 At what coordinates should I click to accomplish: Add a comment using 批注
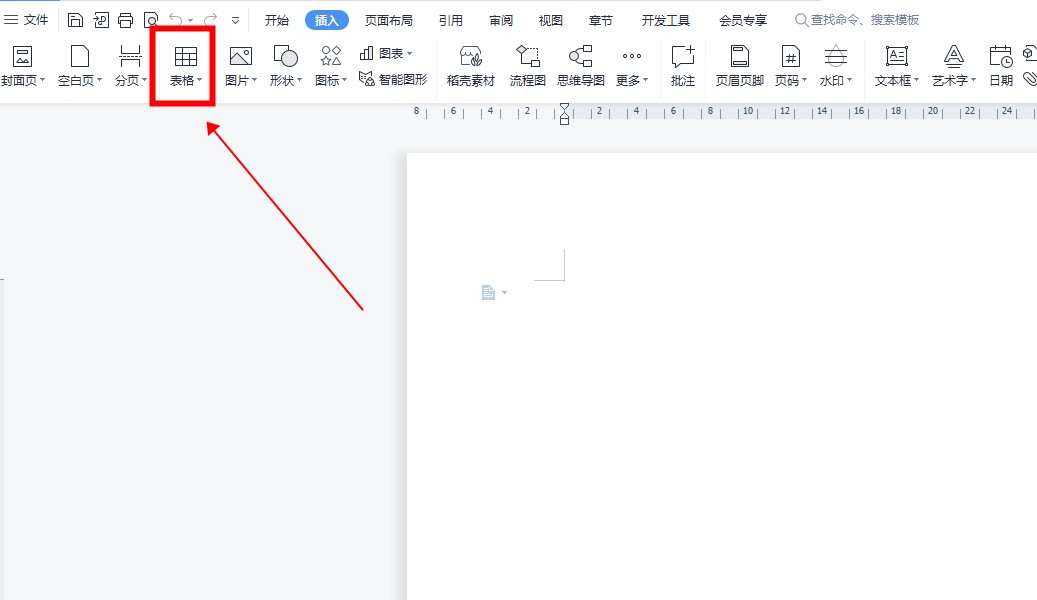click(x=683, y=66)
